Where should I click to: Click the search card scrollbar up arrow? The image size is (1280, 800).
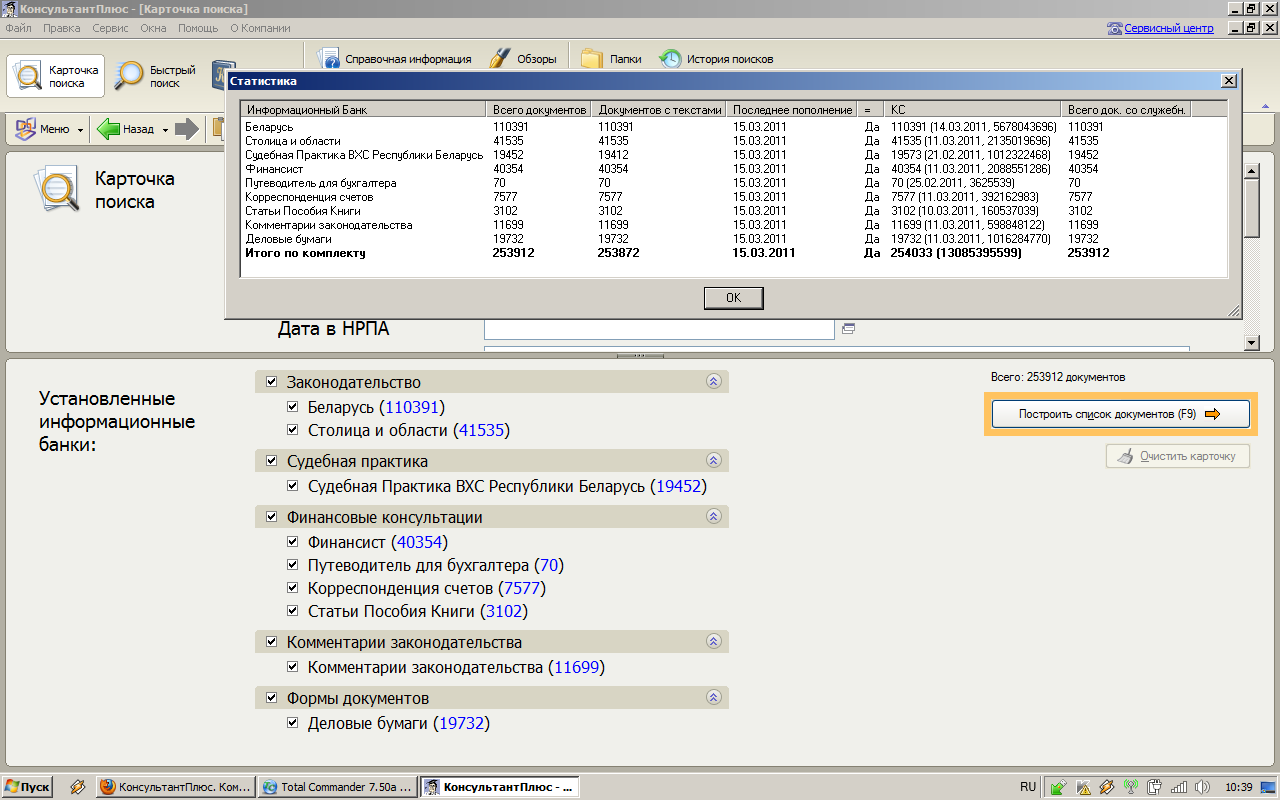(x=1251, y=171)
